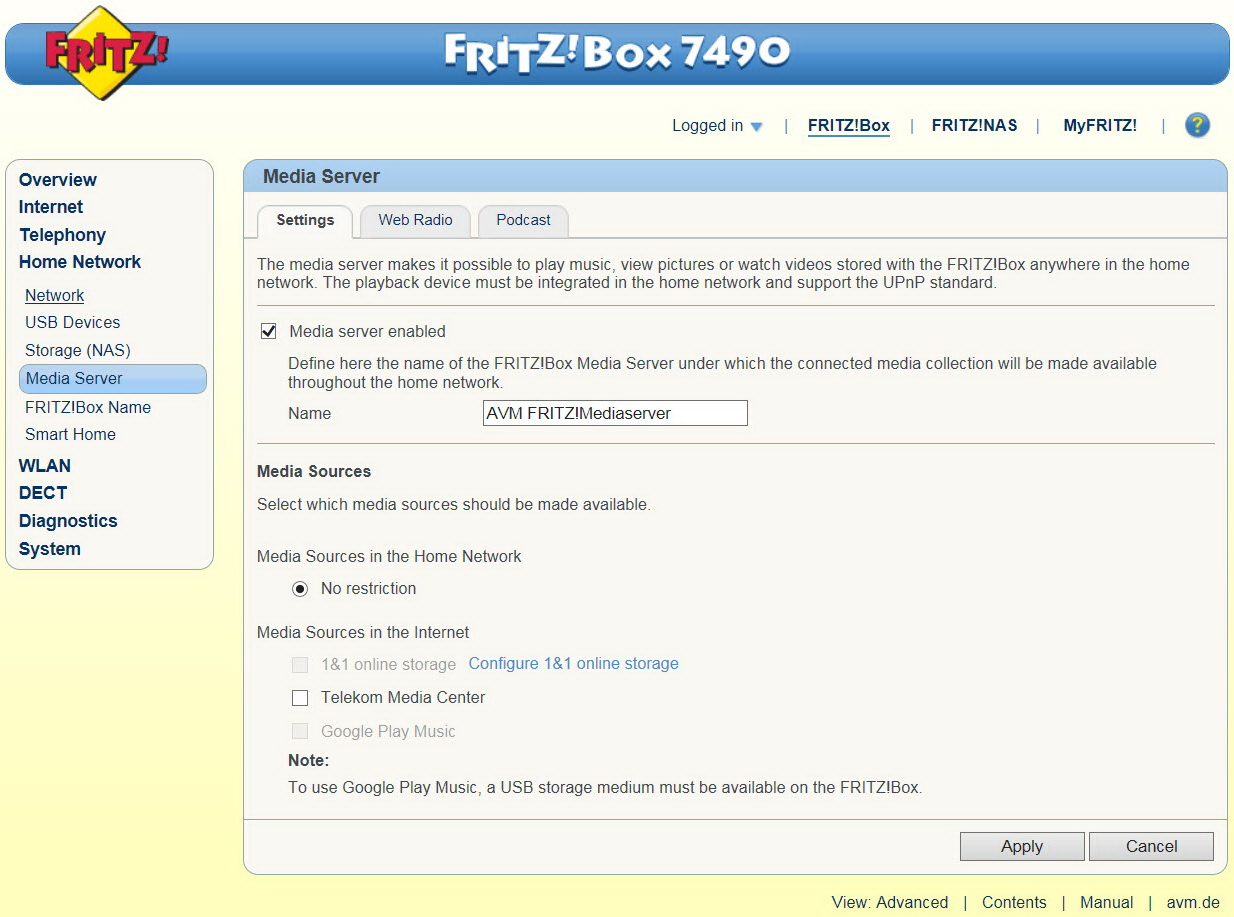Toggle the Media server enabled checkbox

268,331
